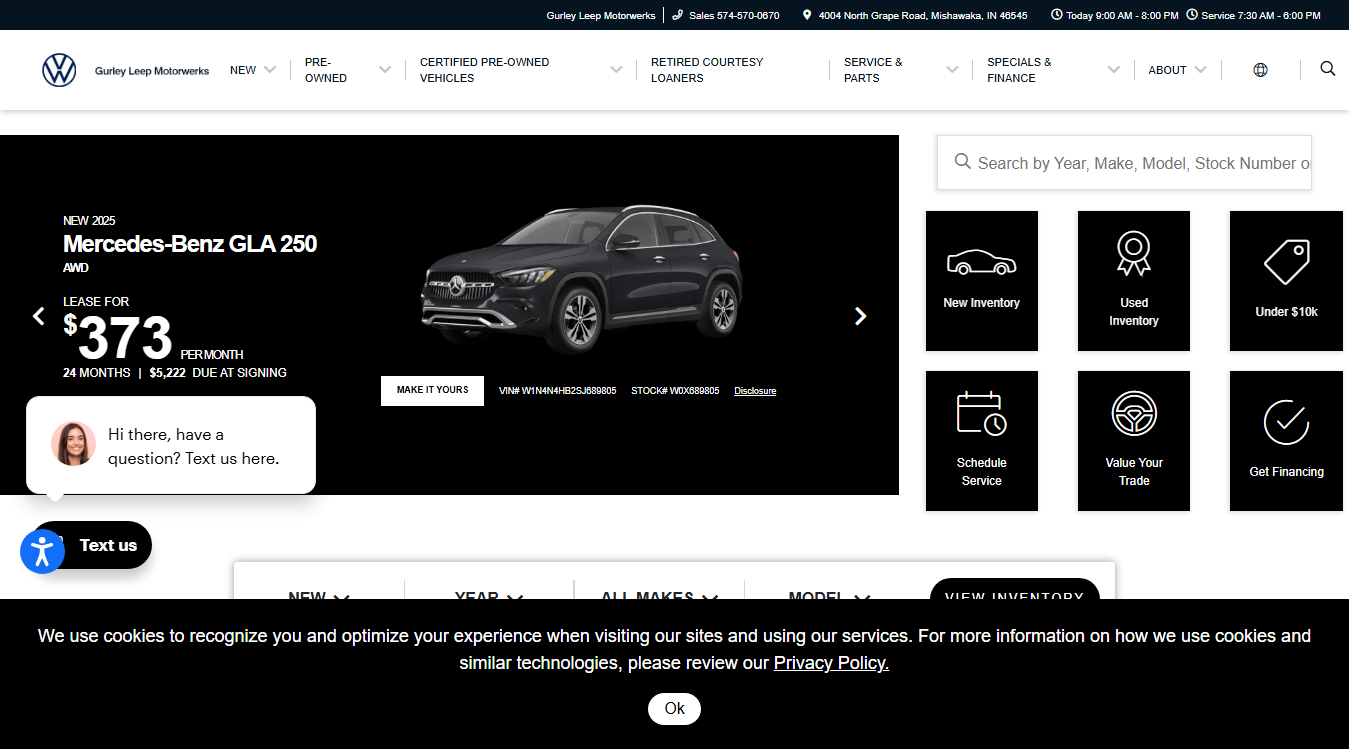Click magnifier icon inside inventory search box
The image size is (1349, 749).
(962, 161)
